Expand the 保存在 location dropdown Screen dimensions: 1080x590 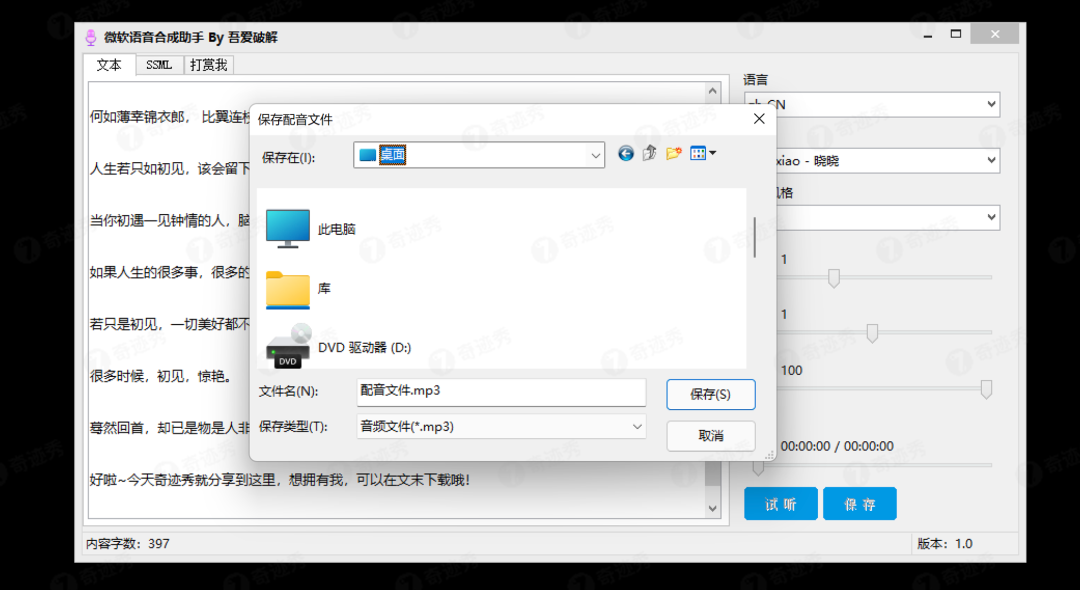(x=596, y=156)
